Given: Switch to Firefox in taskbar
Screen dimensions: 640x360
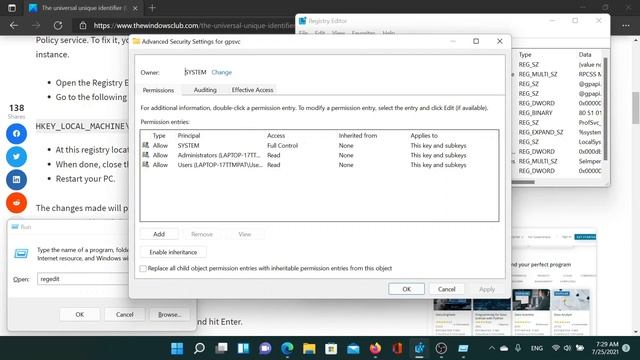Looking at the screenshot, I should [375, 348].
